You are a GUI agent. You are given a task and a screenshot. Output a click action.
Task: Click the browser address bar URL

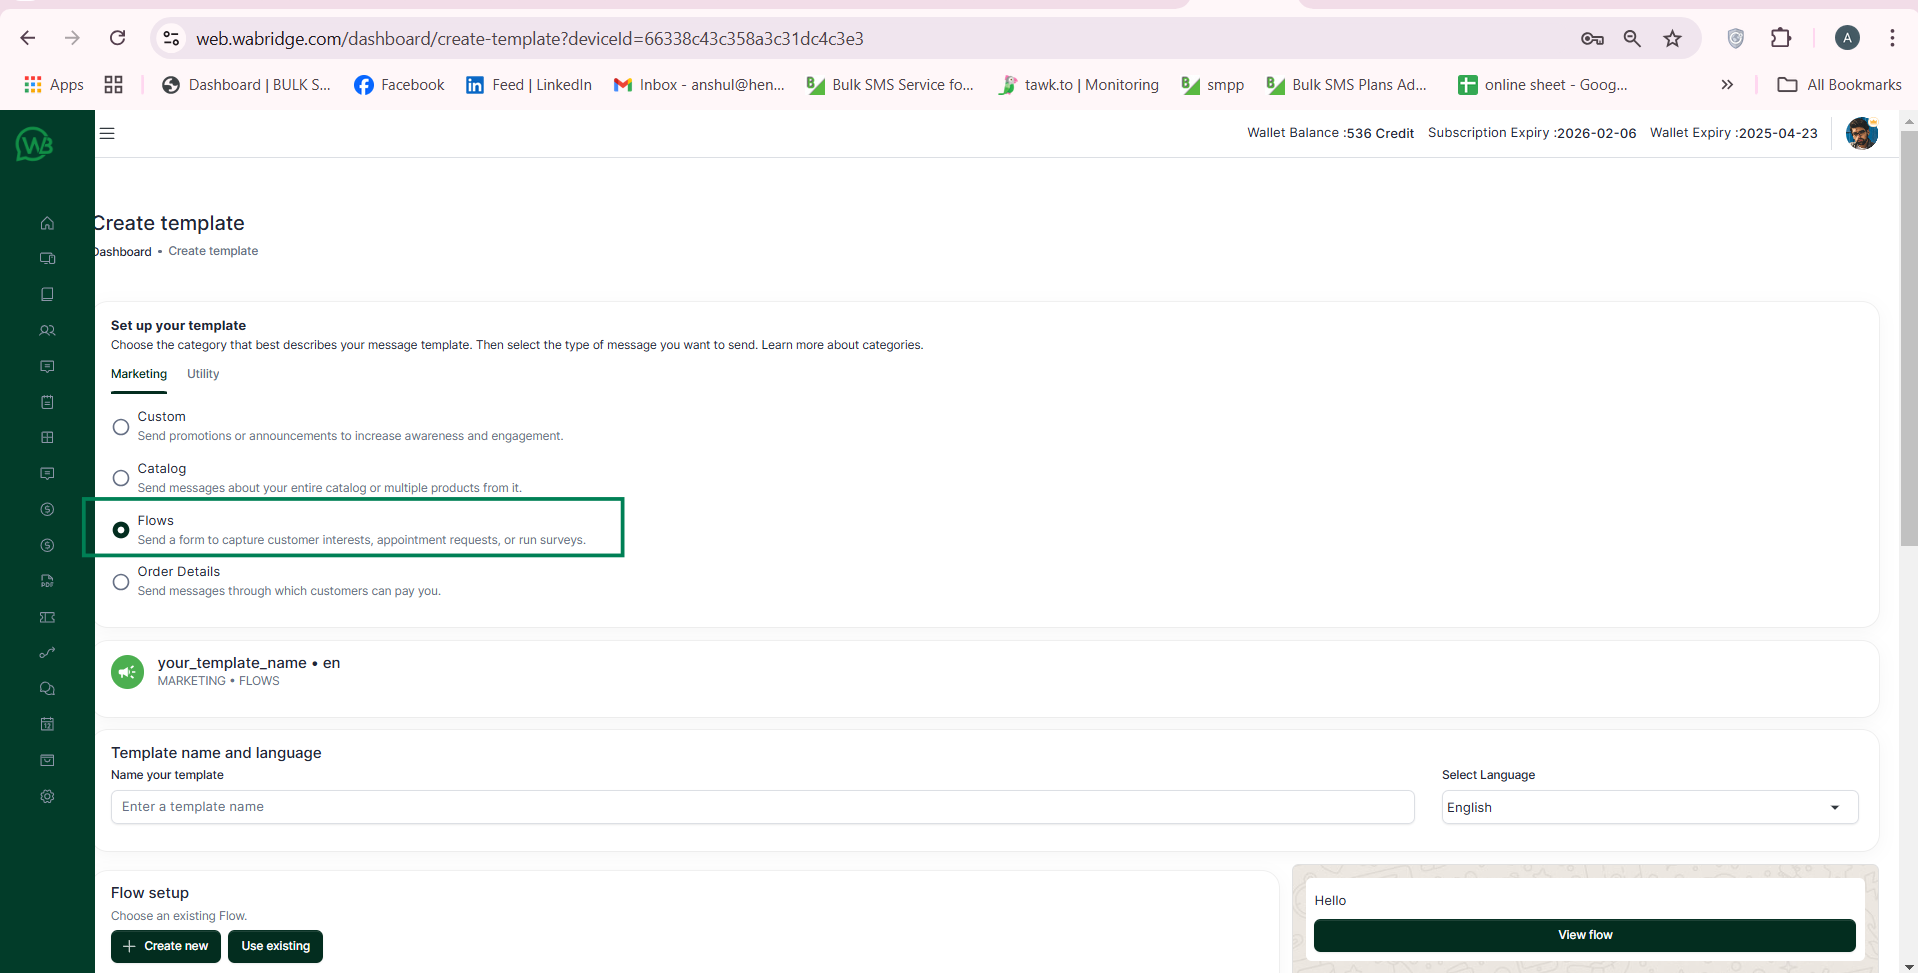pos(530,38)
